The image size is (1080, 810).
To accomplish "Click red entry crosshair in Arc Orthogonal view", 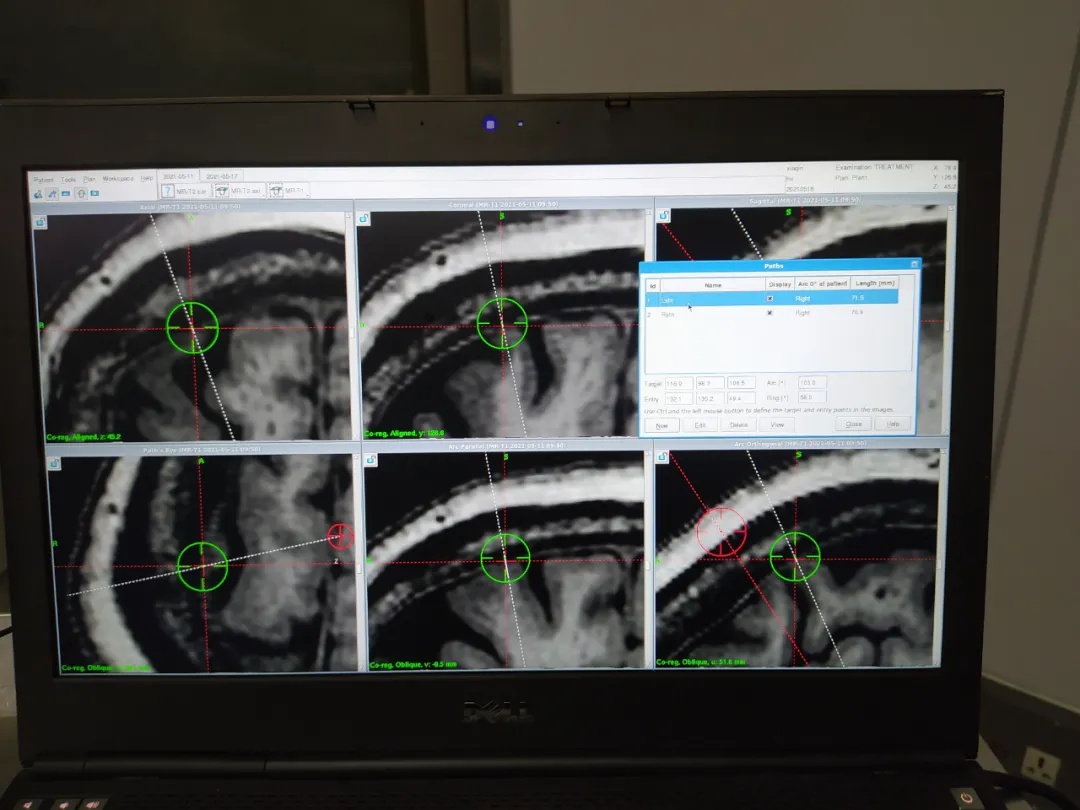I will click(x=720, y=532).
